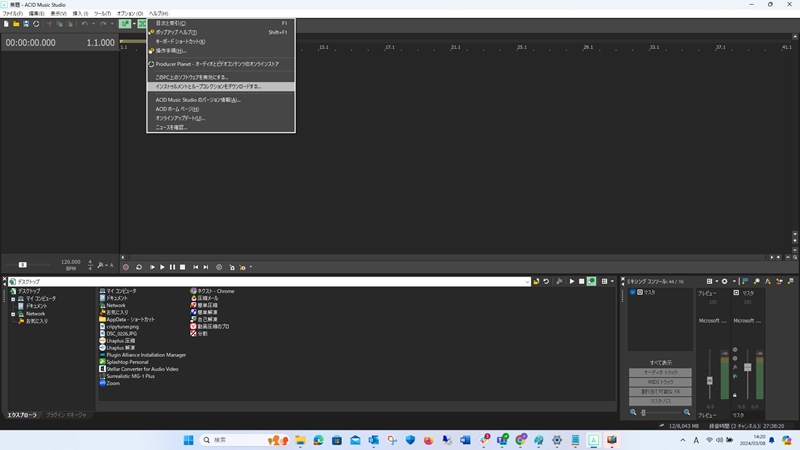Click すべて表示 in mixing console
The width and height of the screenshot is (800, 450).
660,363
